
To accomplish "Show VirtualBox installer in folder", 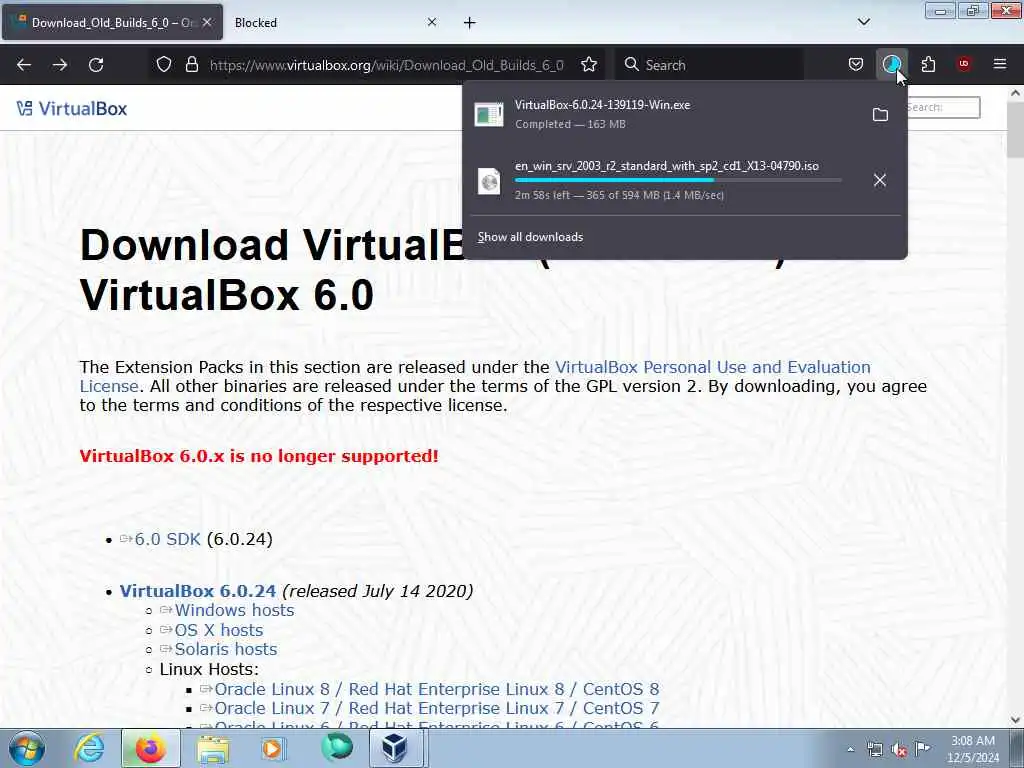I will click(x=880, y=115).
